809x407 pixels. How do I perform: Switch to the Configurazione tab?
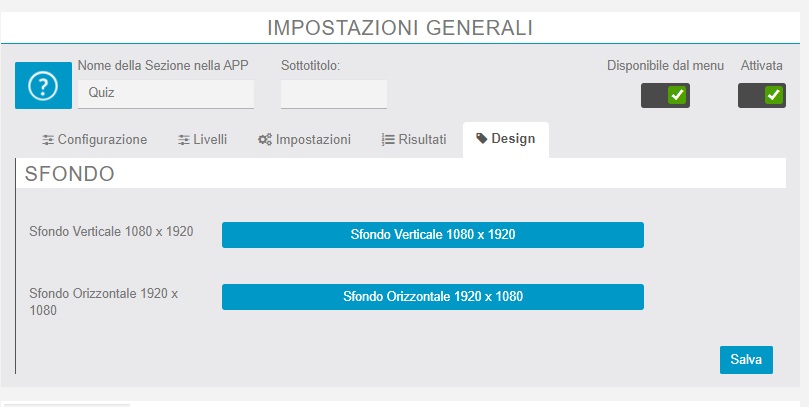(102, 140)
